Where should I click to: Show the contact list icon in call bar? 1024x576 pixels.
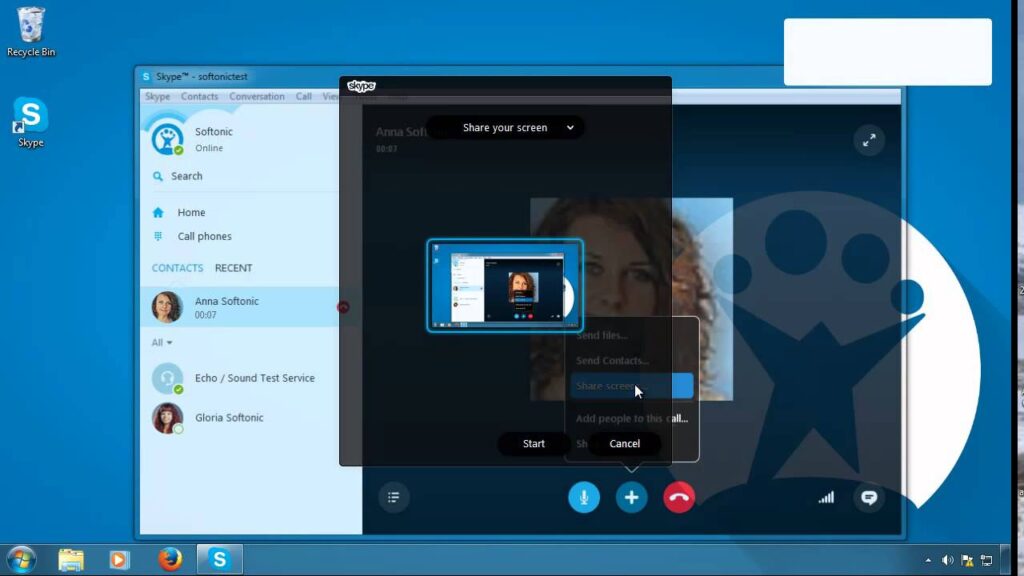click(x=393, y=498)
